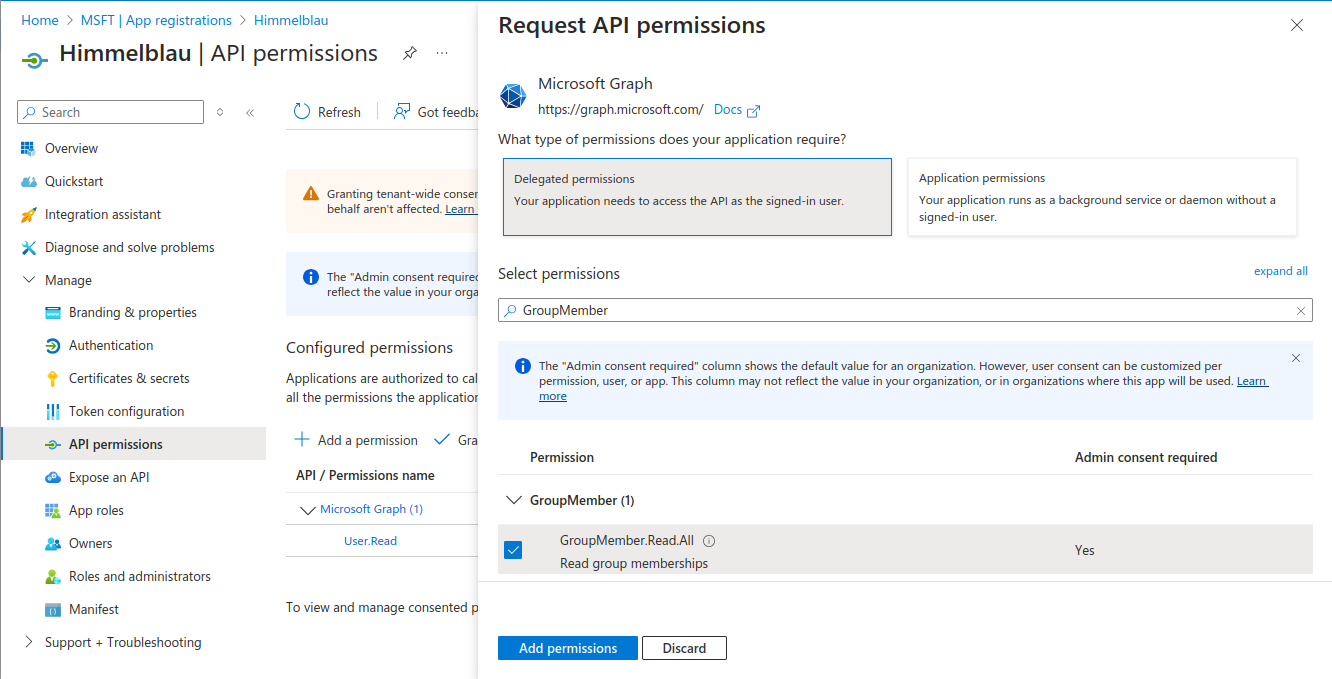1332x679 pixels.
Task: Click the Add permissions button
Action: coord(568,648)
